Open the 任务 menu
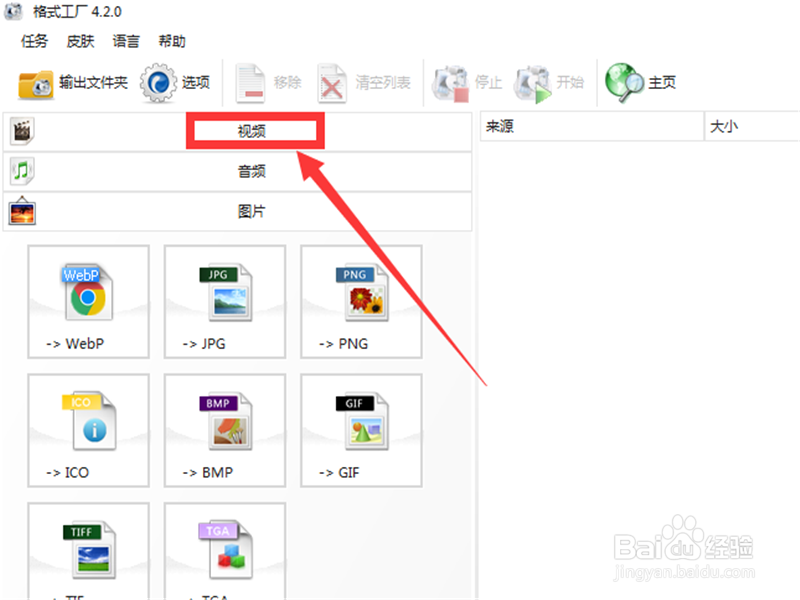800x600 pixels. (x=34, y=41)
